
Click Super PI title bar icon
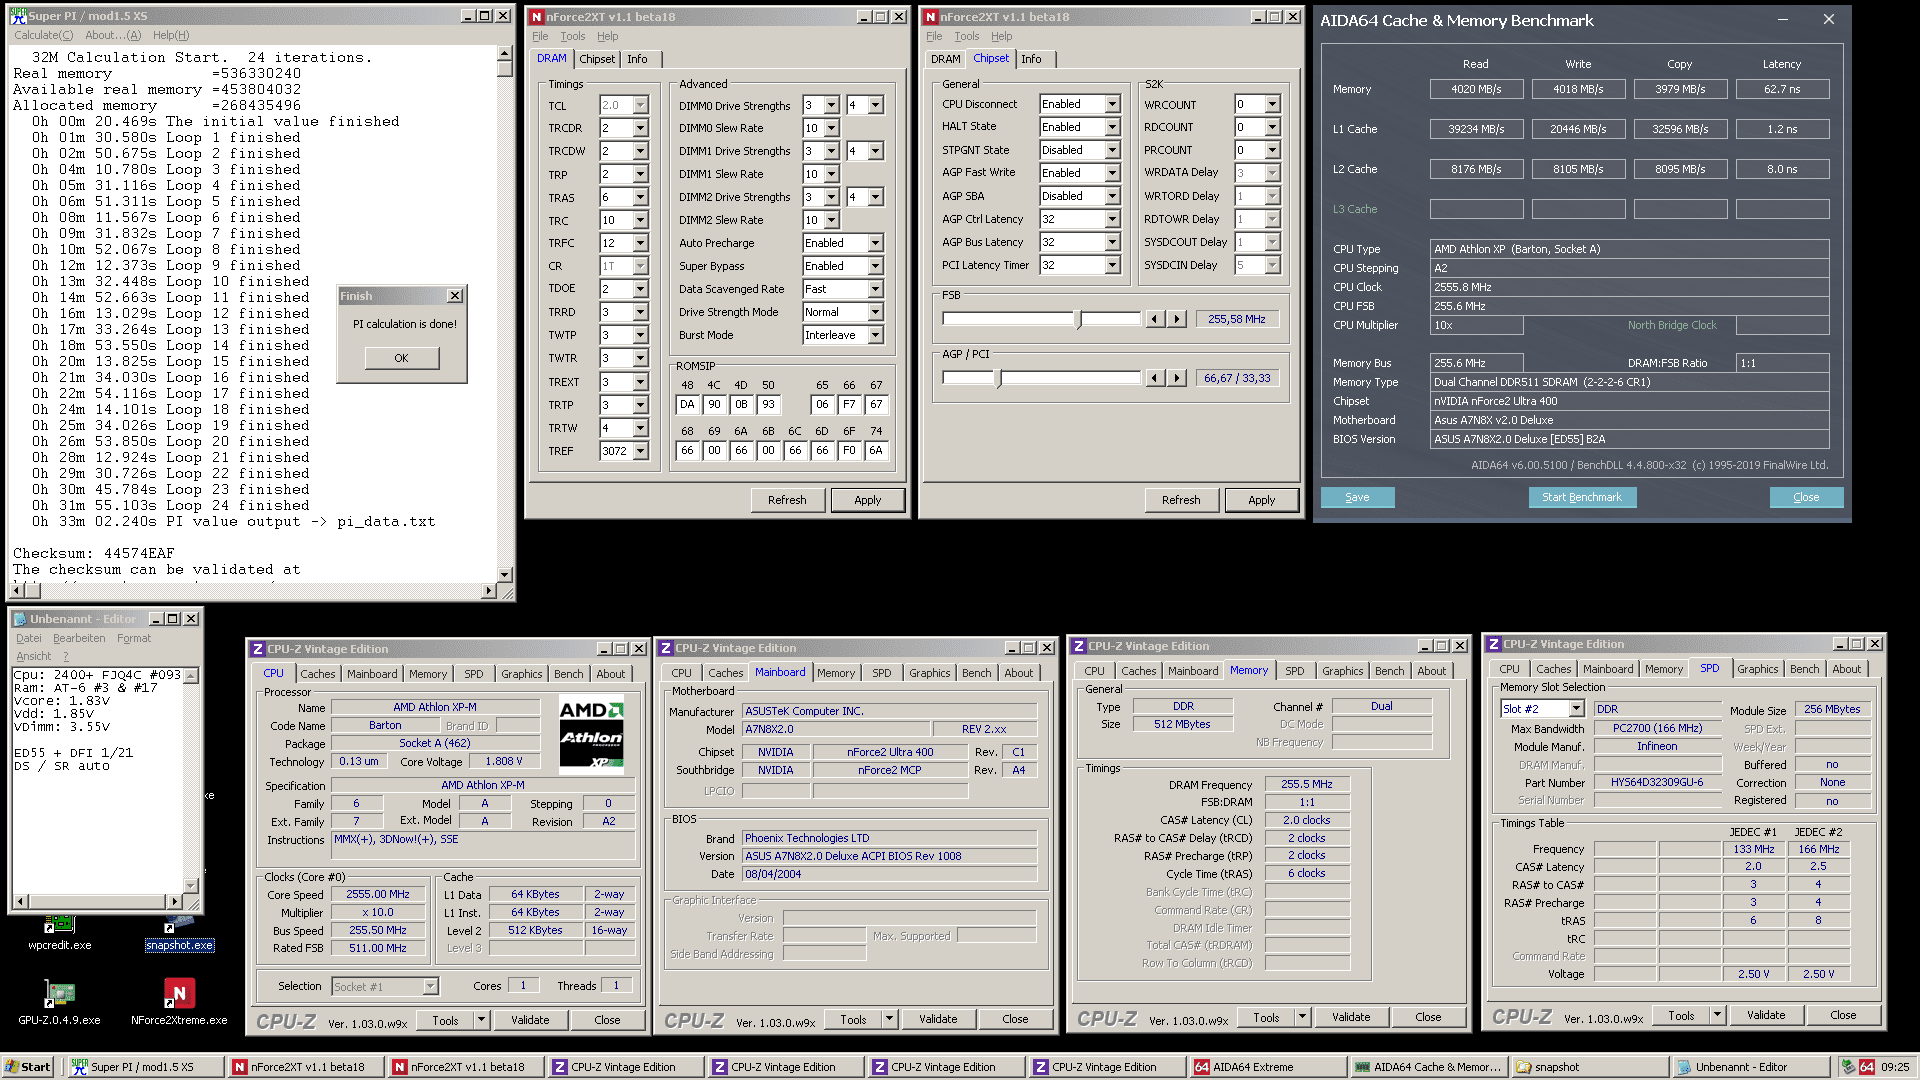point(18,15)
